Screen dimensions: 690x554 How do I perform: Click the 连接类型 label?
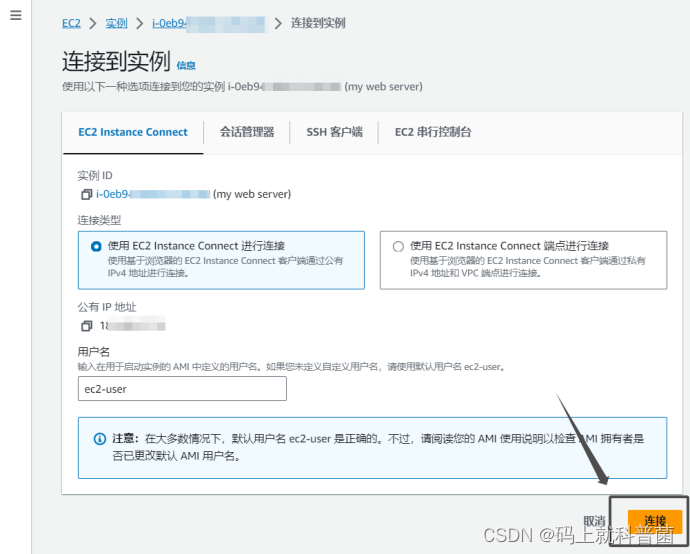tap(99, 220)
